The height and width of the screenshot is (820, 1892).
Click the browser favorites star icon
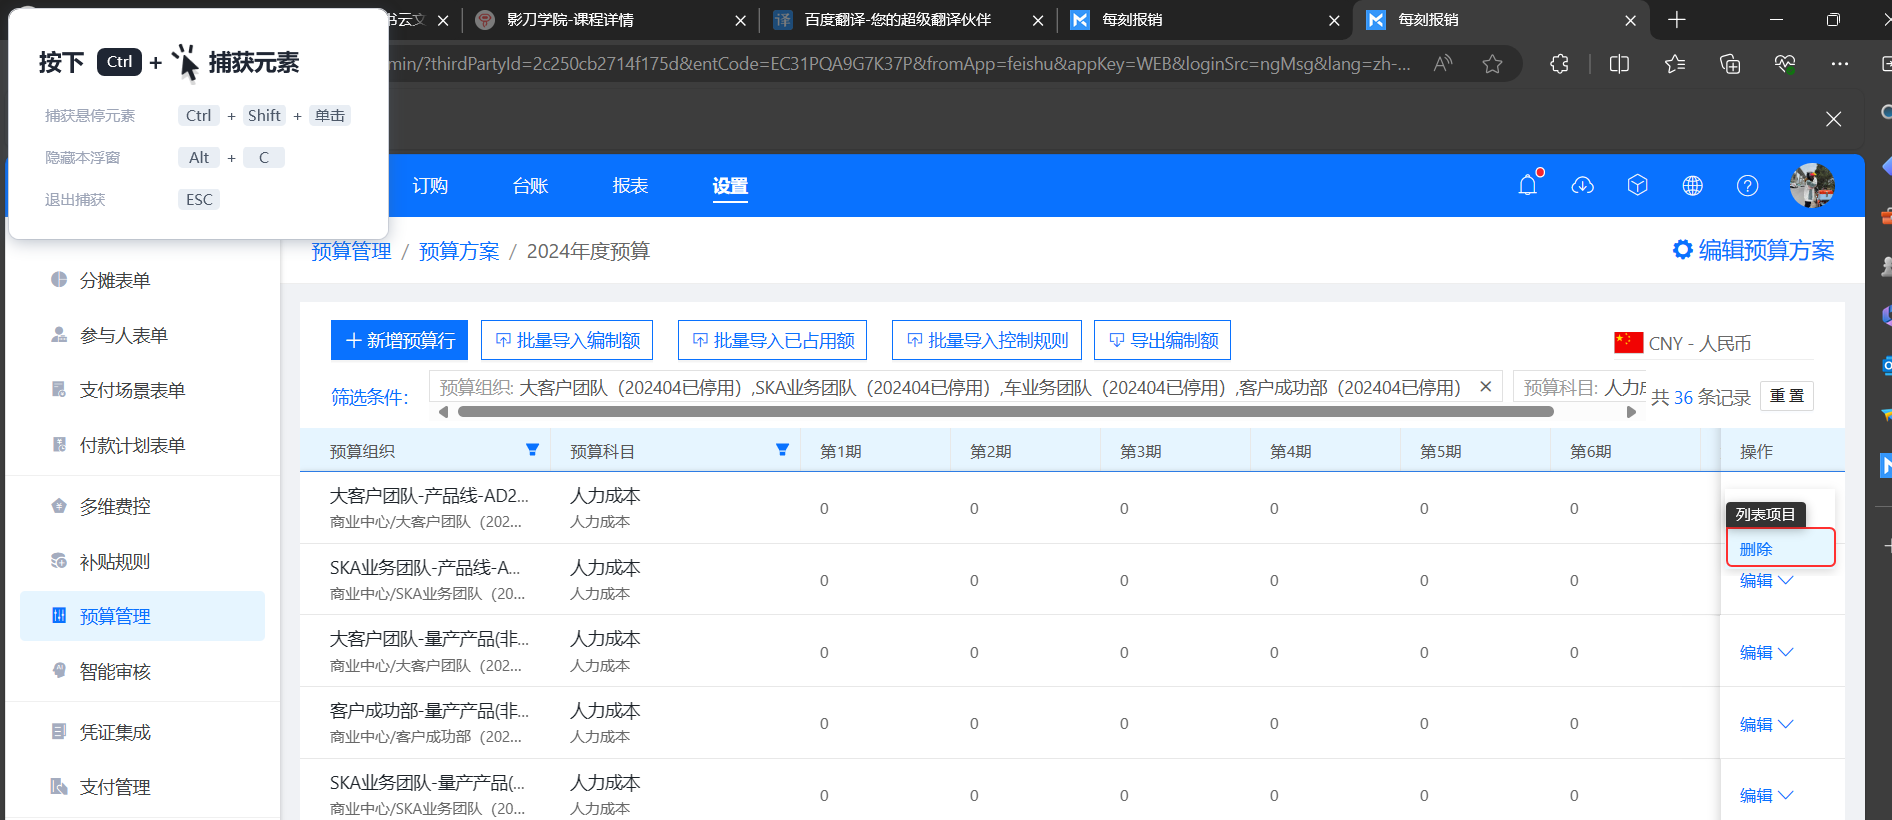(1492, 64)
